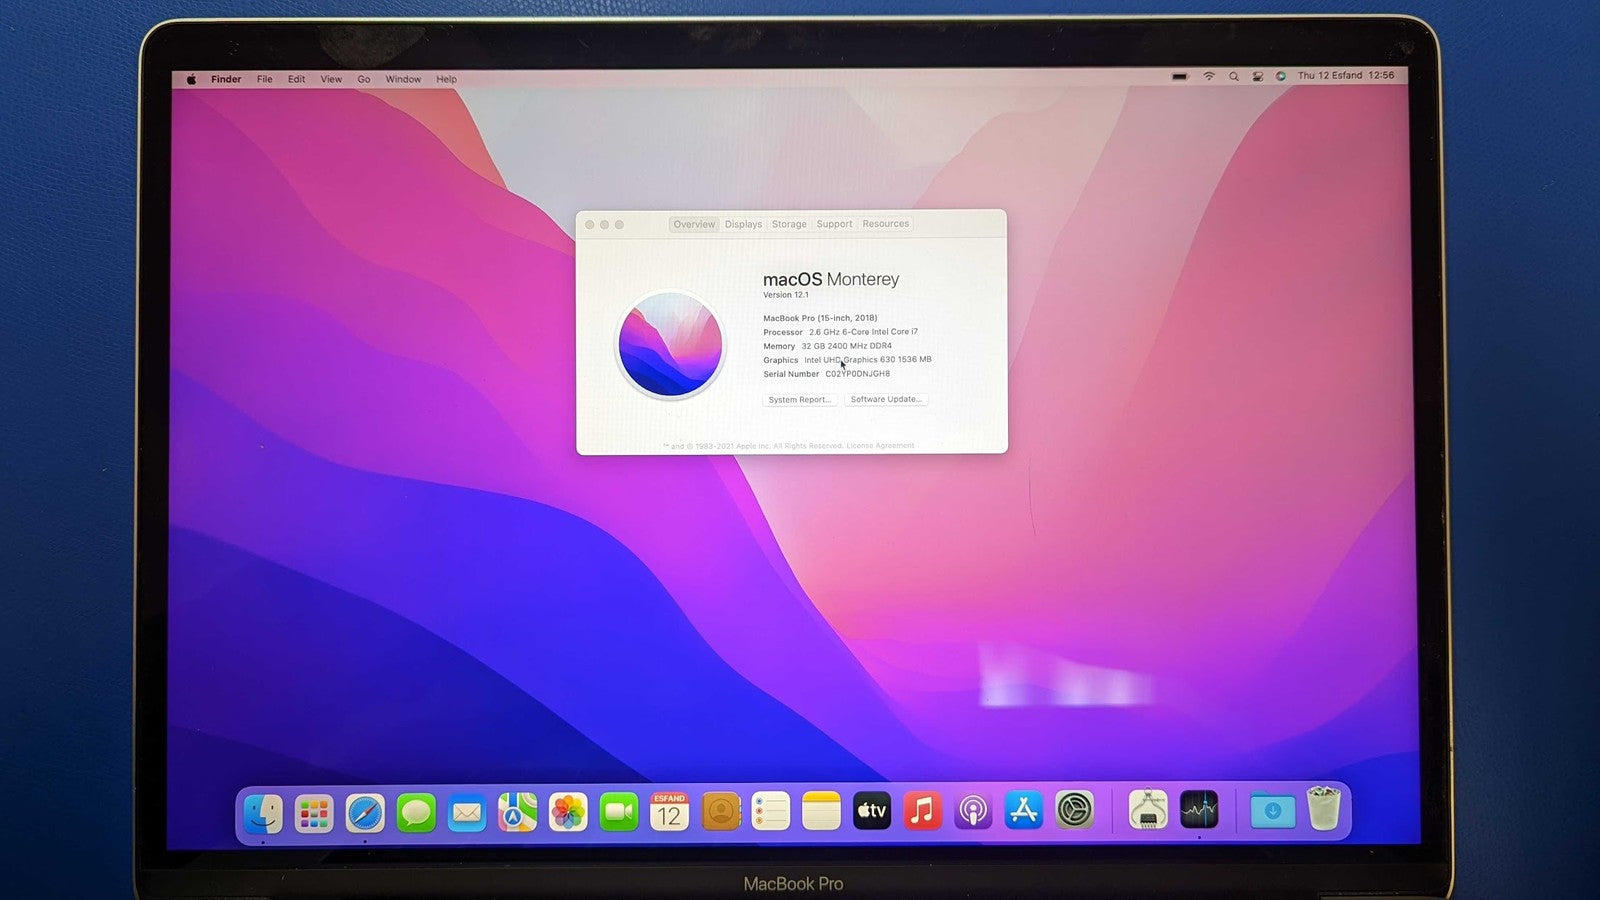Launch Maps from the Dock

point(517,813)
